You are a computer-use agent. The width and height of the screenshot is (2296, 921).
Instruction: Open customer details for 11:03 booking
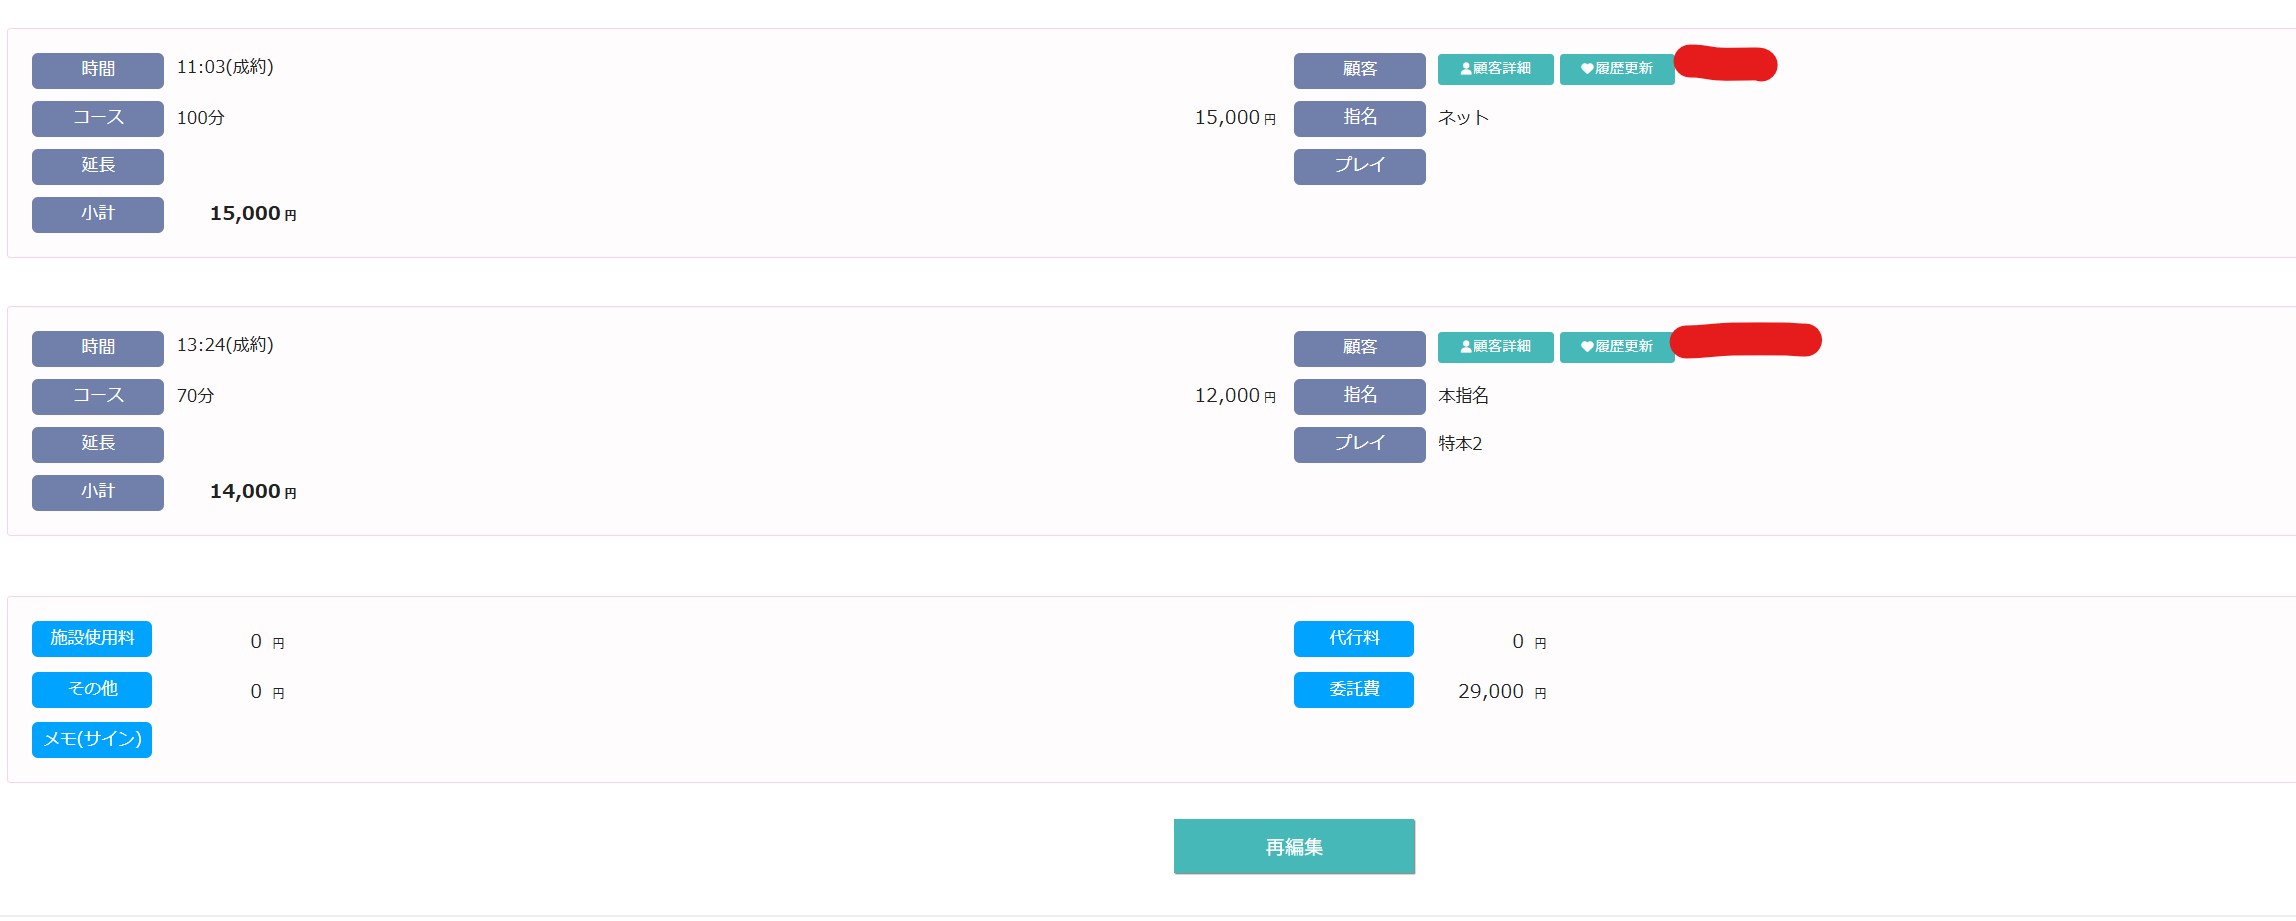coord(1495,69)
